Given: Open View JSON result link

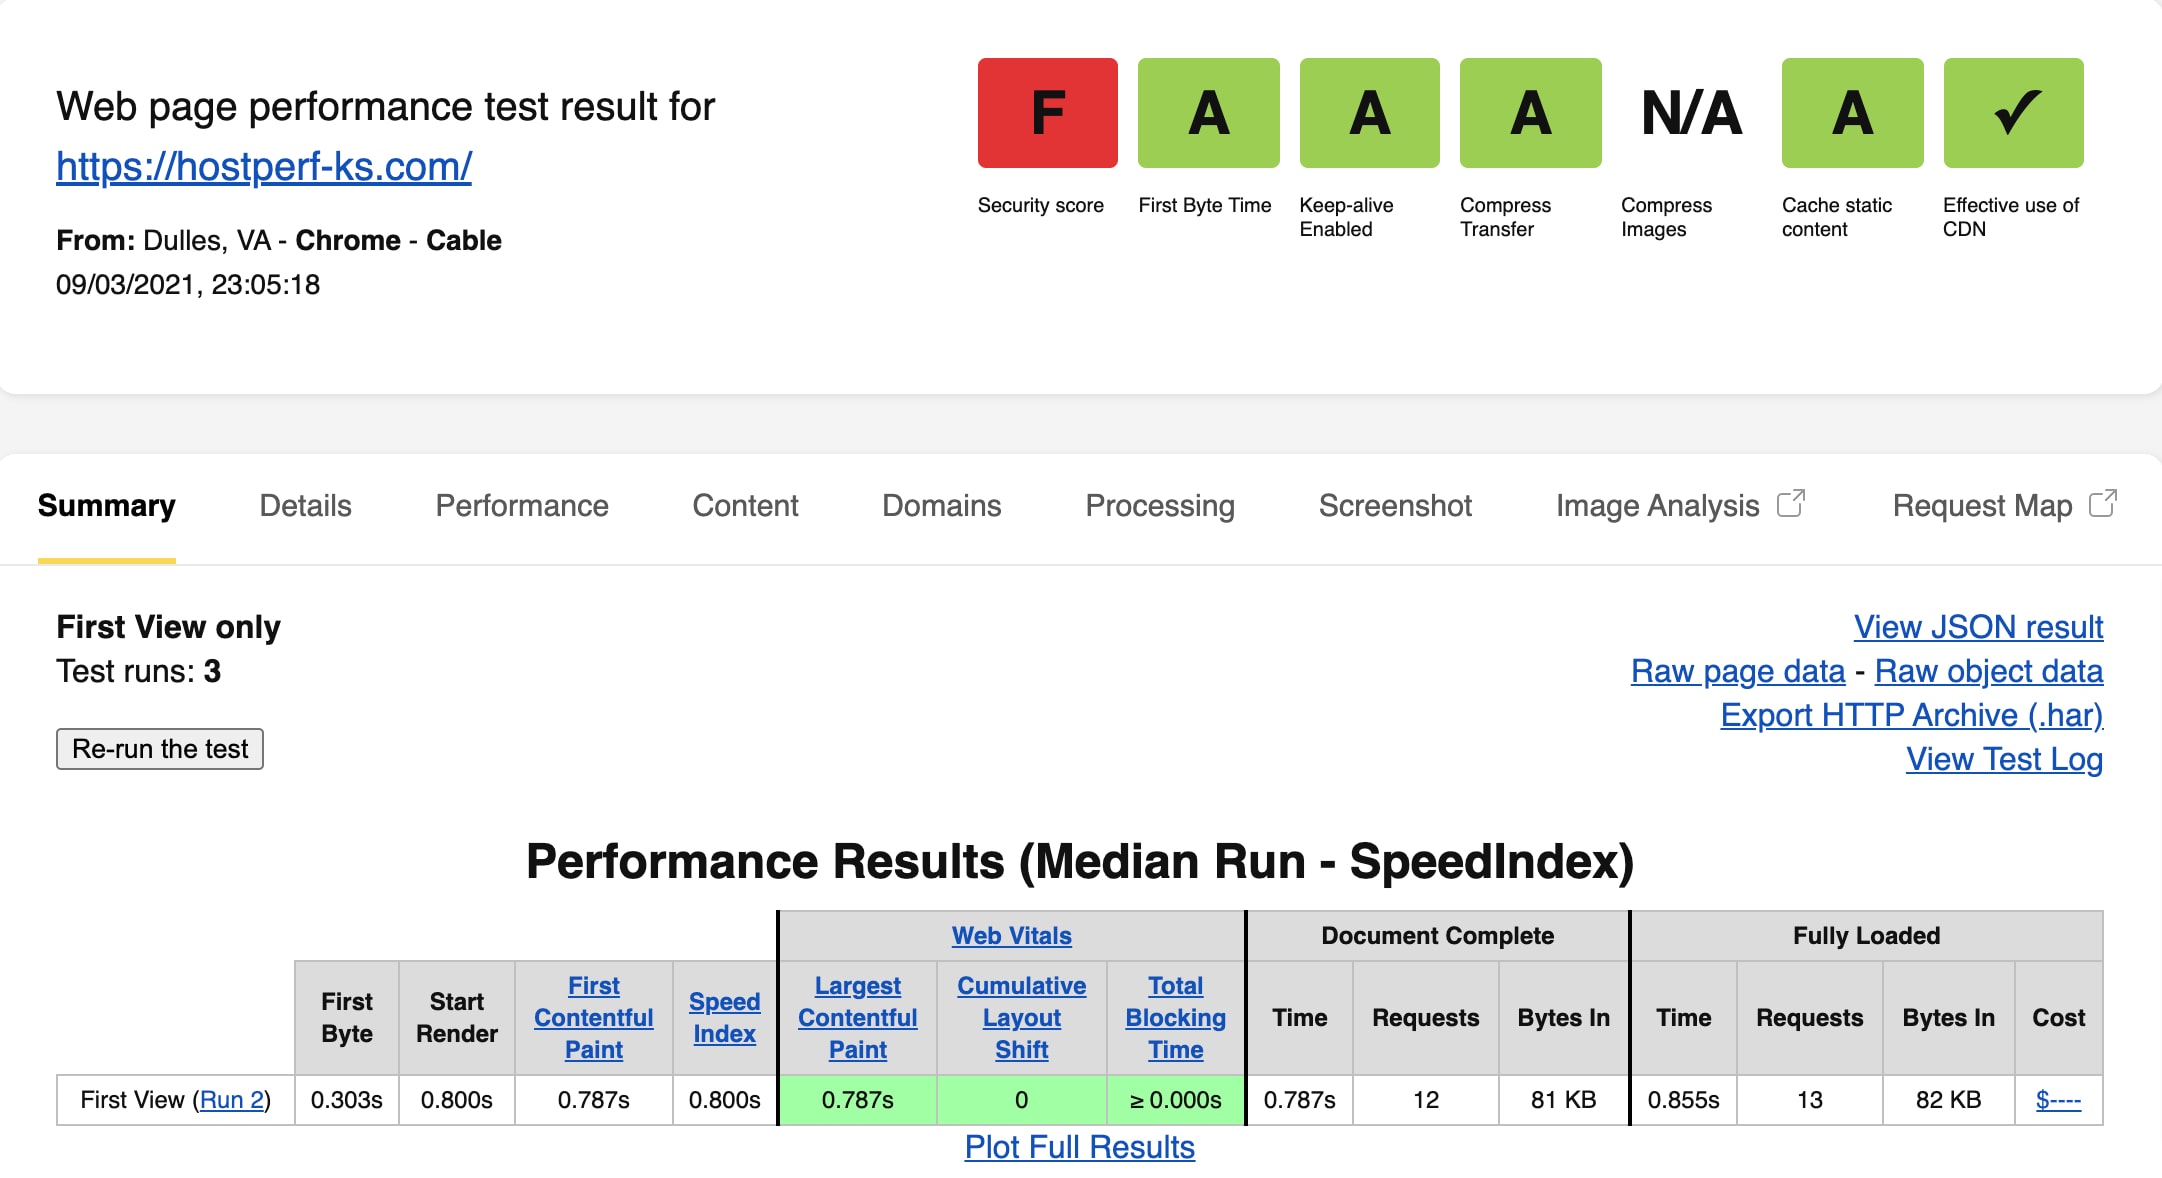Looking at the screenshot, I should coord(1978,627).
